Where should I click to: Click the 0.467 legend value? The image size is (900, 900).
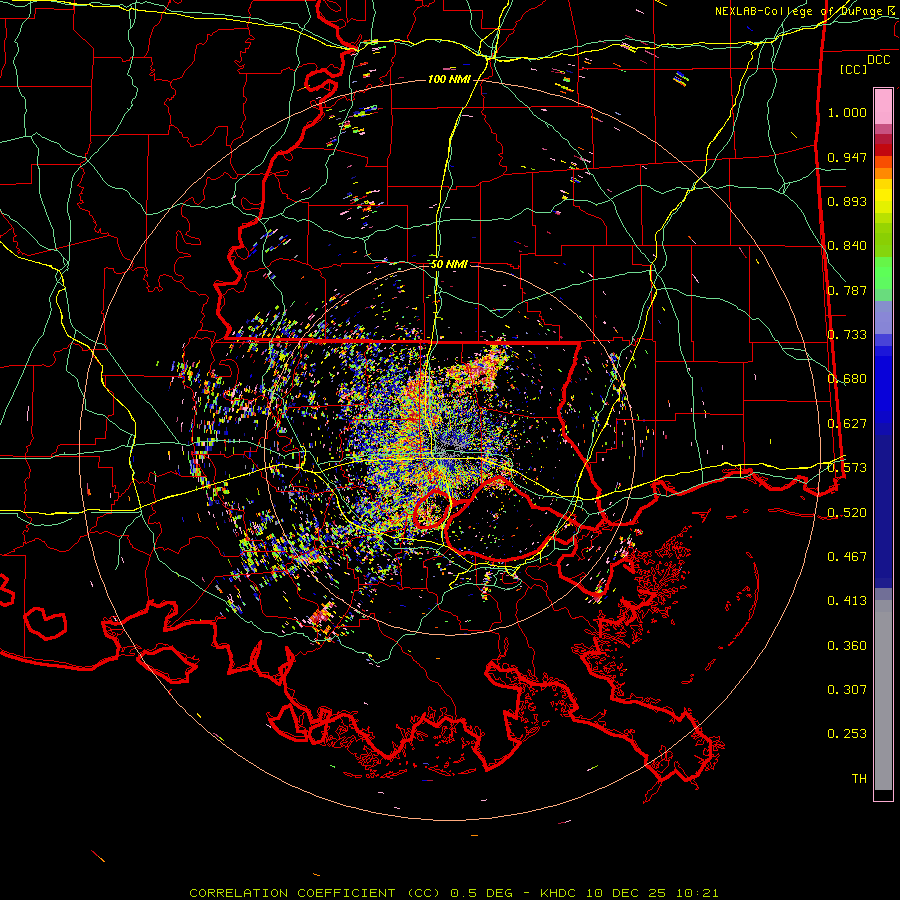pyautogui.click(x=847, y=557)
